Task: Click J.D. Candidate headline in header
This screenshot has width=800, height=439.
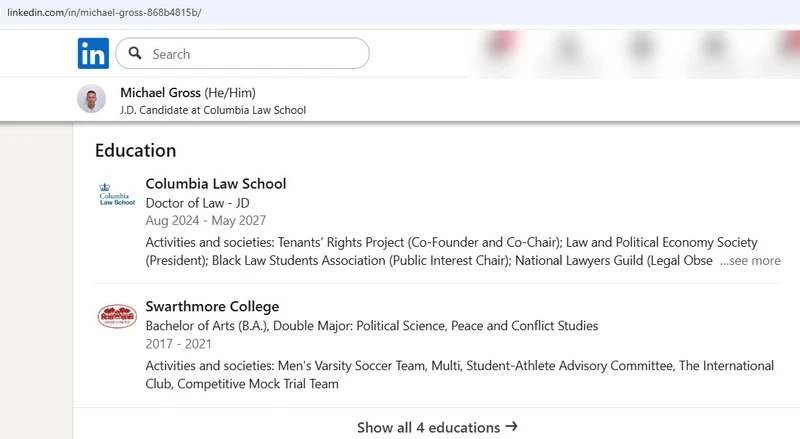Action: click(x=212, y=110)
